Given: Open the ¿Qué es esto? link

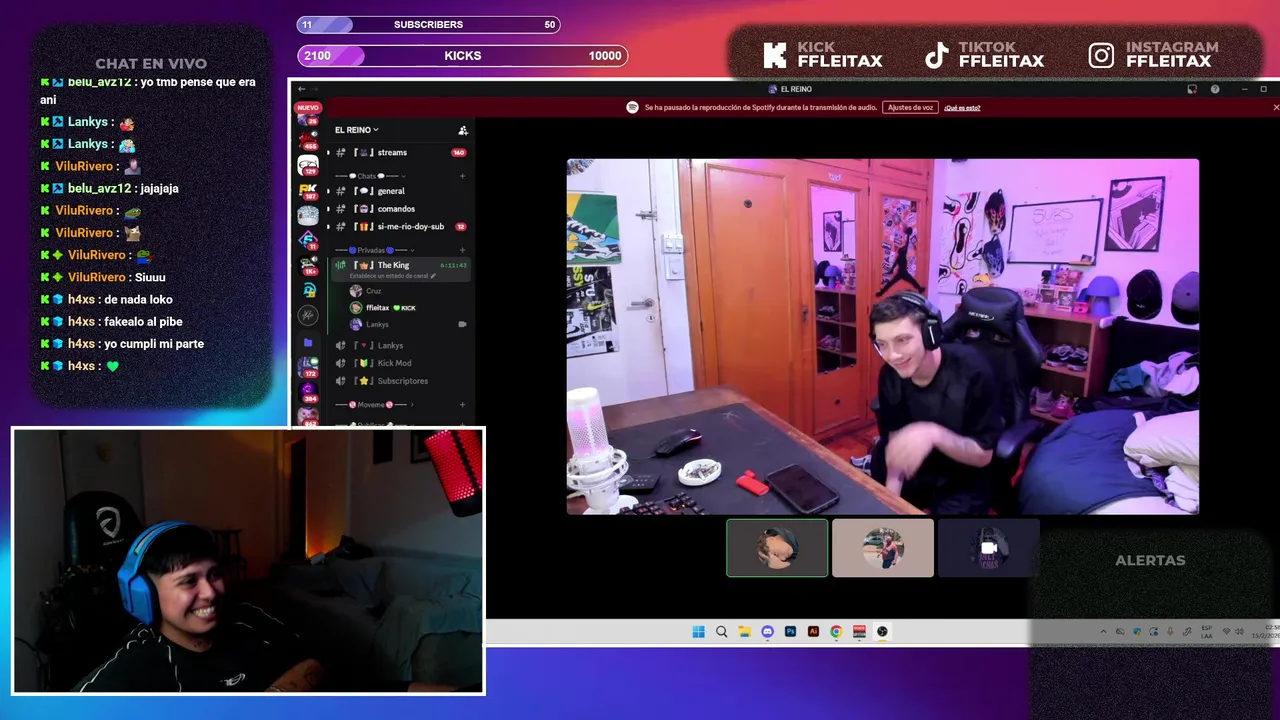Looking at the screenshot, I should click(x=962, y=107).
